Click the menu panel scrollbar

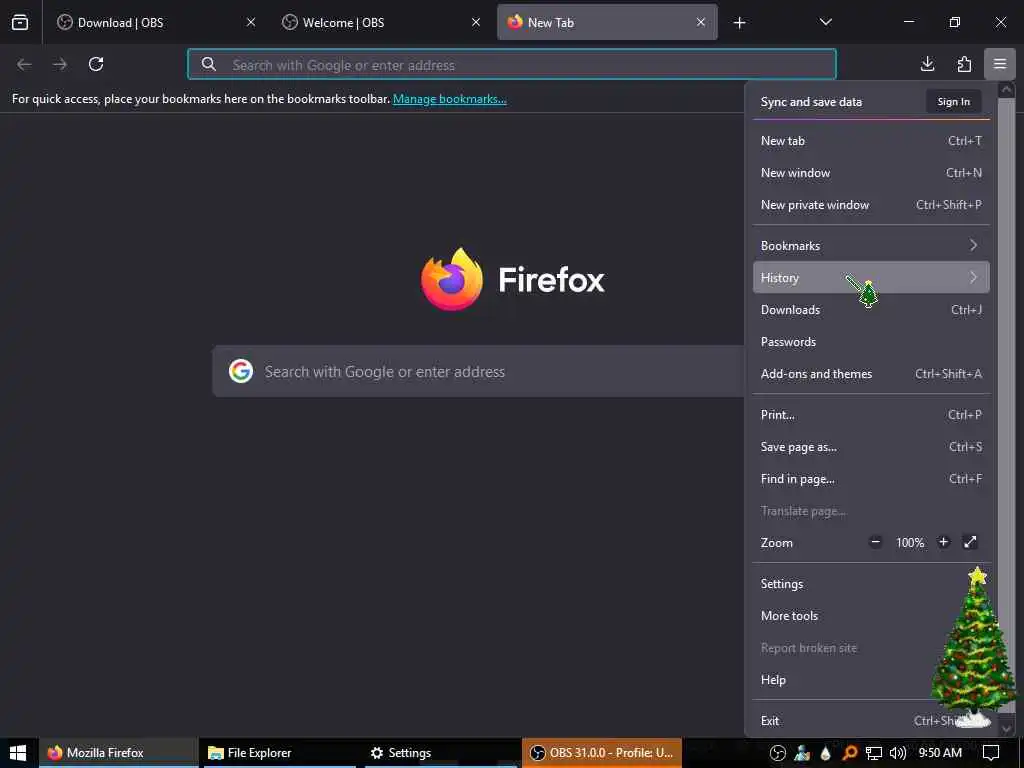pos(1006,408)
